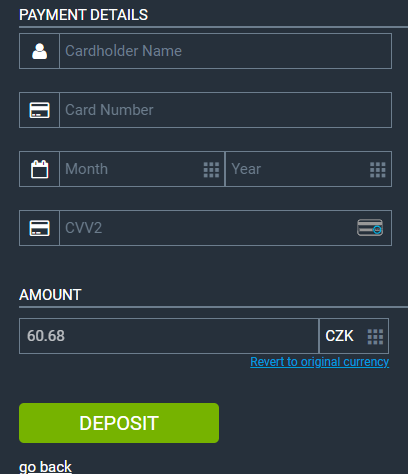
Task: Click the calendar icon beside Month
Action: 39,169
